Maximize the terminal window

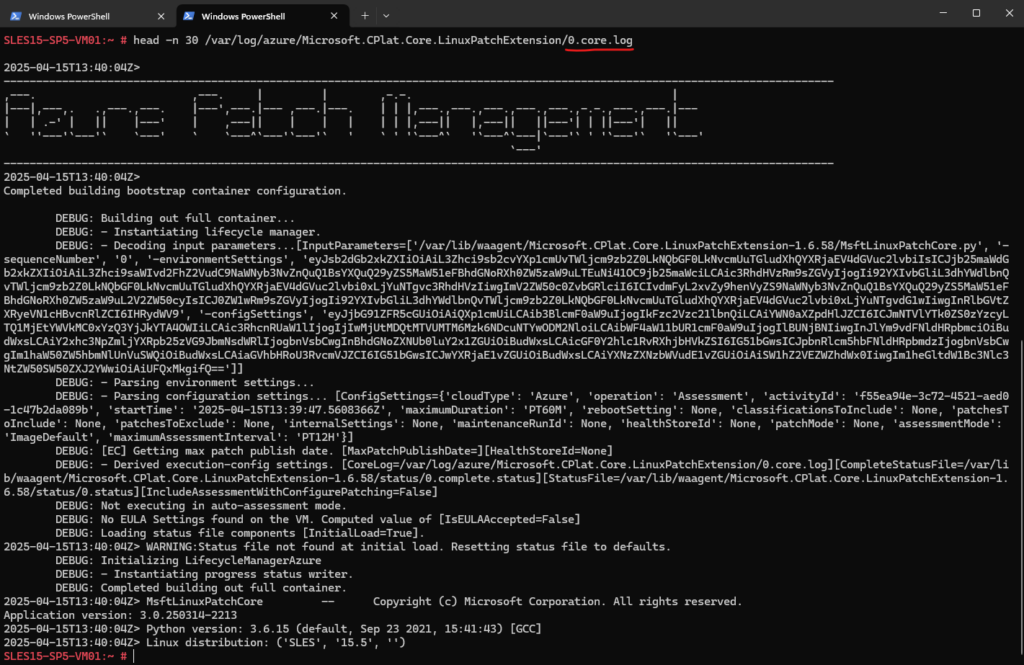pos(976,13)
